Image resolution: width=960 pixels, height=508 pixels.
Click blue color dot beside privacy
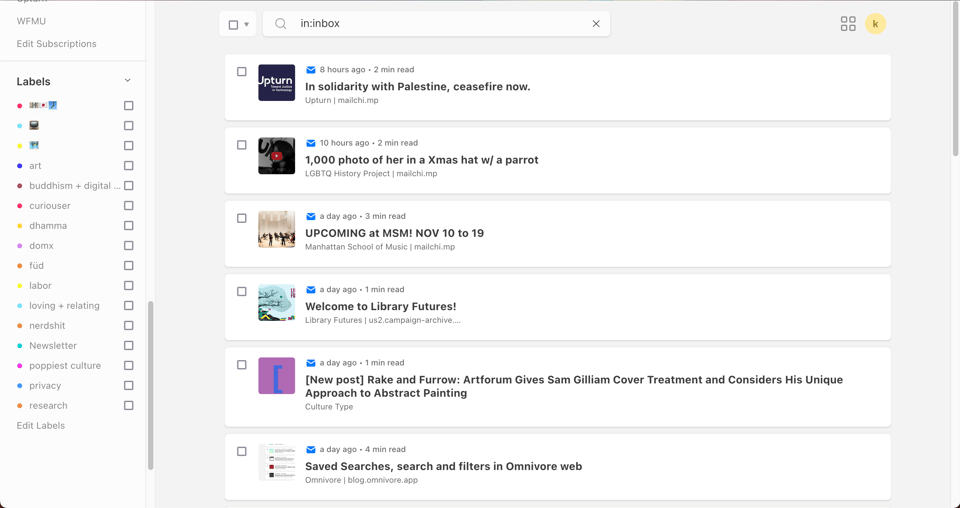20,386
